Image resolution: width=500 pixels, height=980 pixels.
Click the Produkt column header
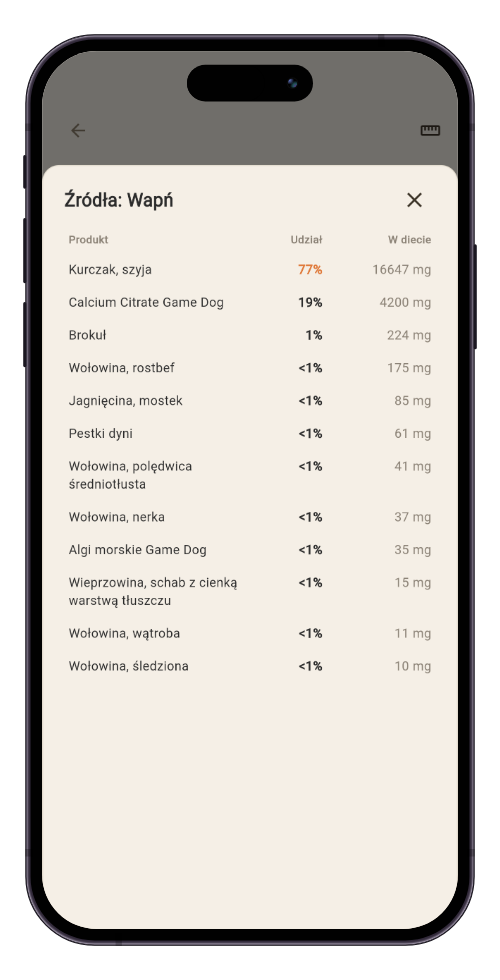(x=88, y=240)
